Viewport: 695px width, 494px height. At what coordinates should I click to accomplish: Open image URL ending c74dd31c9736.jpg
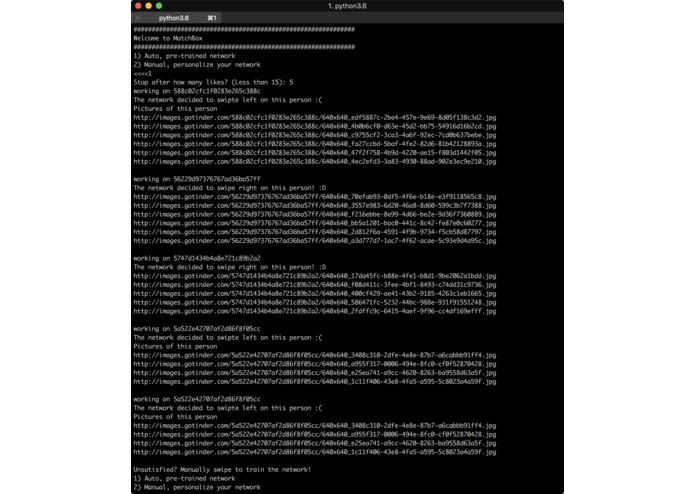[315, 285]
